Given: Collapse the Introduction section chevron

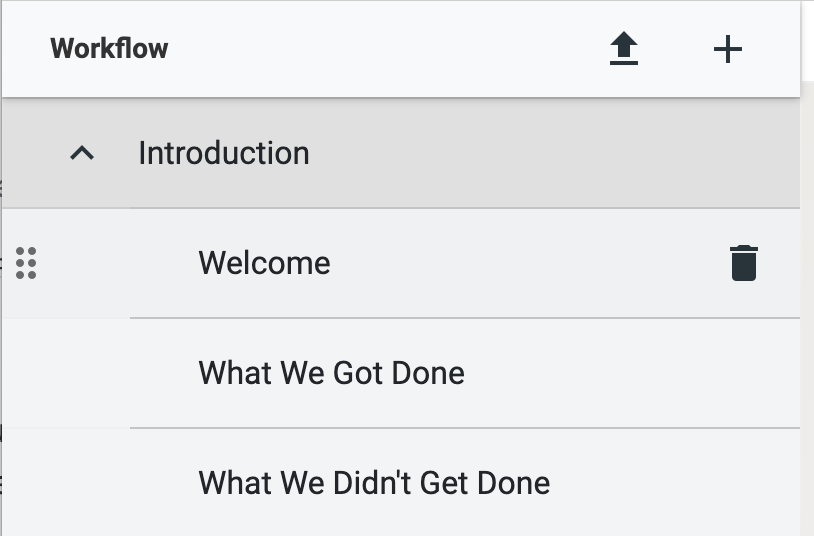Looking at the screenshot, I should 82,154.
